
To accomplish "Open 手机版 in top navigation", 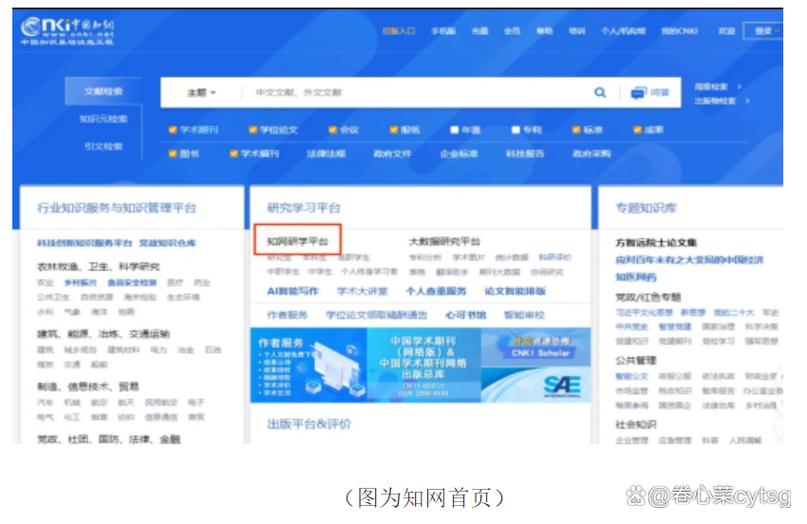I will point(443,31).
